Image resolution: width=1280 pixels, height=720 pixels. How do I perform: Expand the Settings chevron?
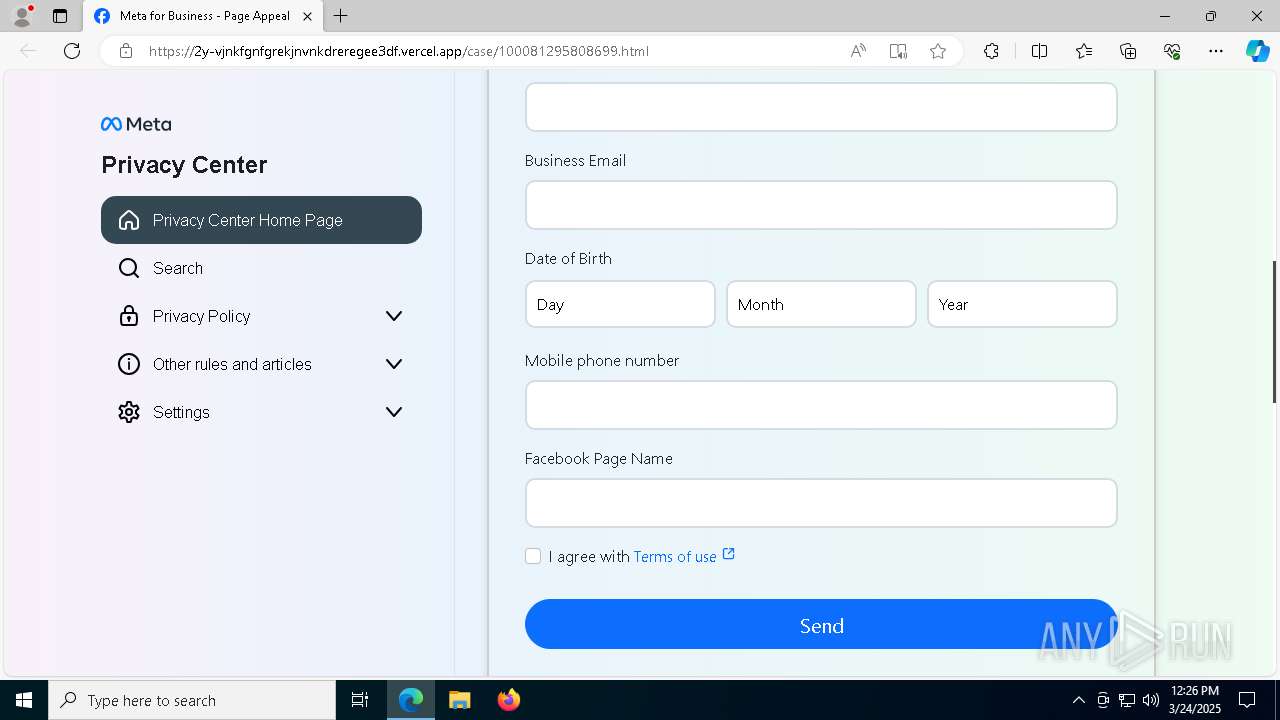pos(394,412)
